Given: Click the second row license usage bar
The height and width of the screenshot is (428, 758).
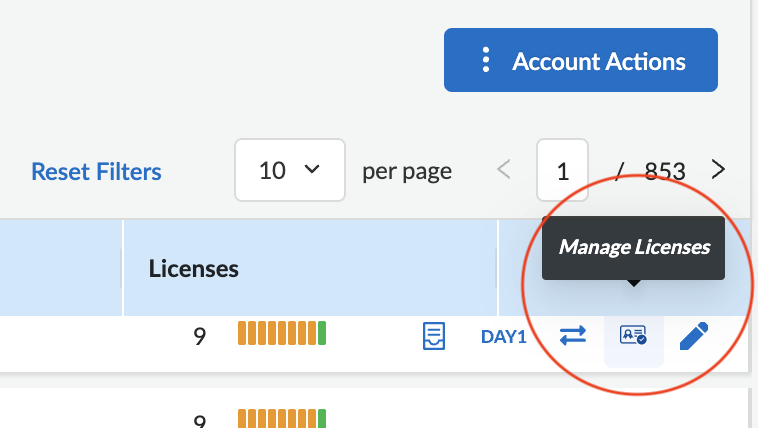Looking at the screenshot, I should pos(282,418).
